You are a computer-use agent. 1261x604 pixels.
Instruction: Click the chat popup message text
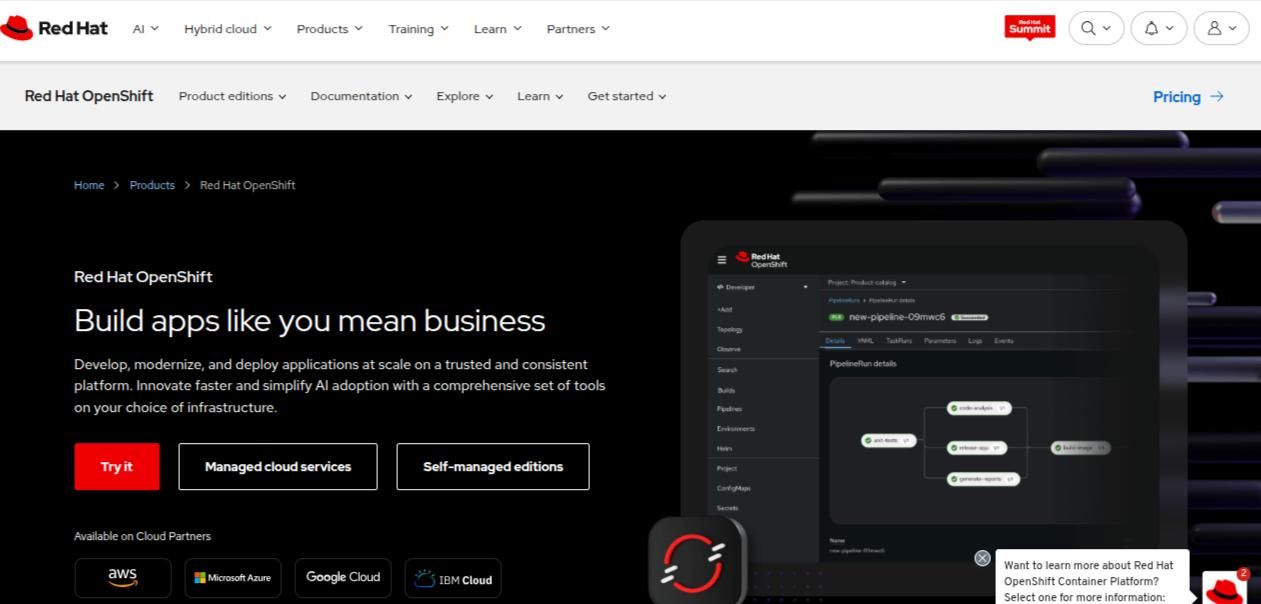tap(1089, 581)
